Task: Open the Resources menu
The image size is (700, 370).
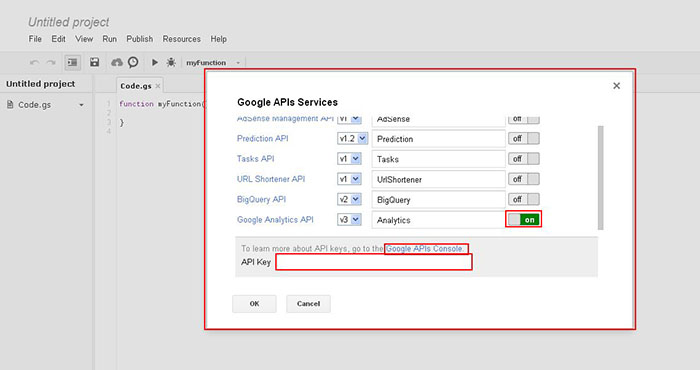Action: [x=181, y=39]
